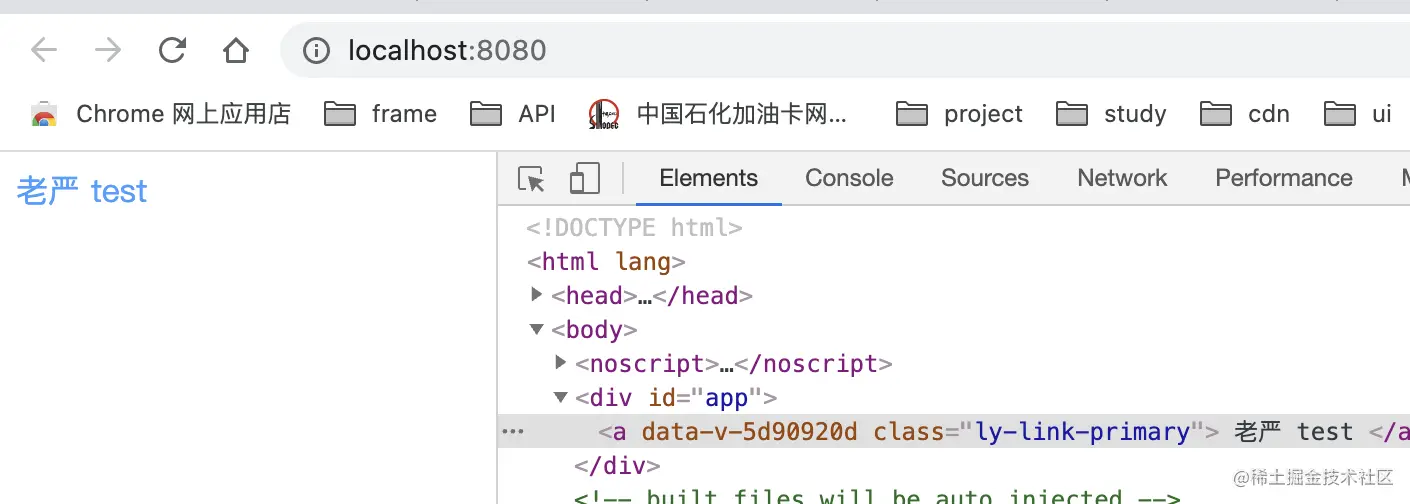Collapse the body element node

538,329
